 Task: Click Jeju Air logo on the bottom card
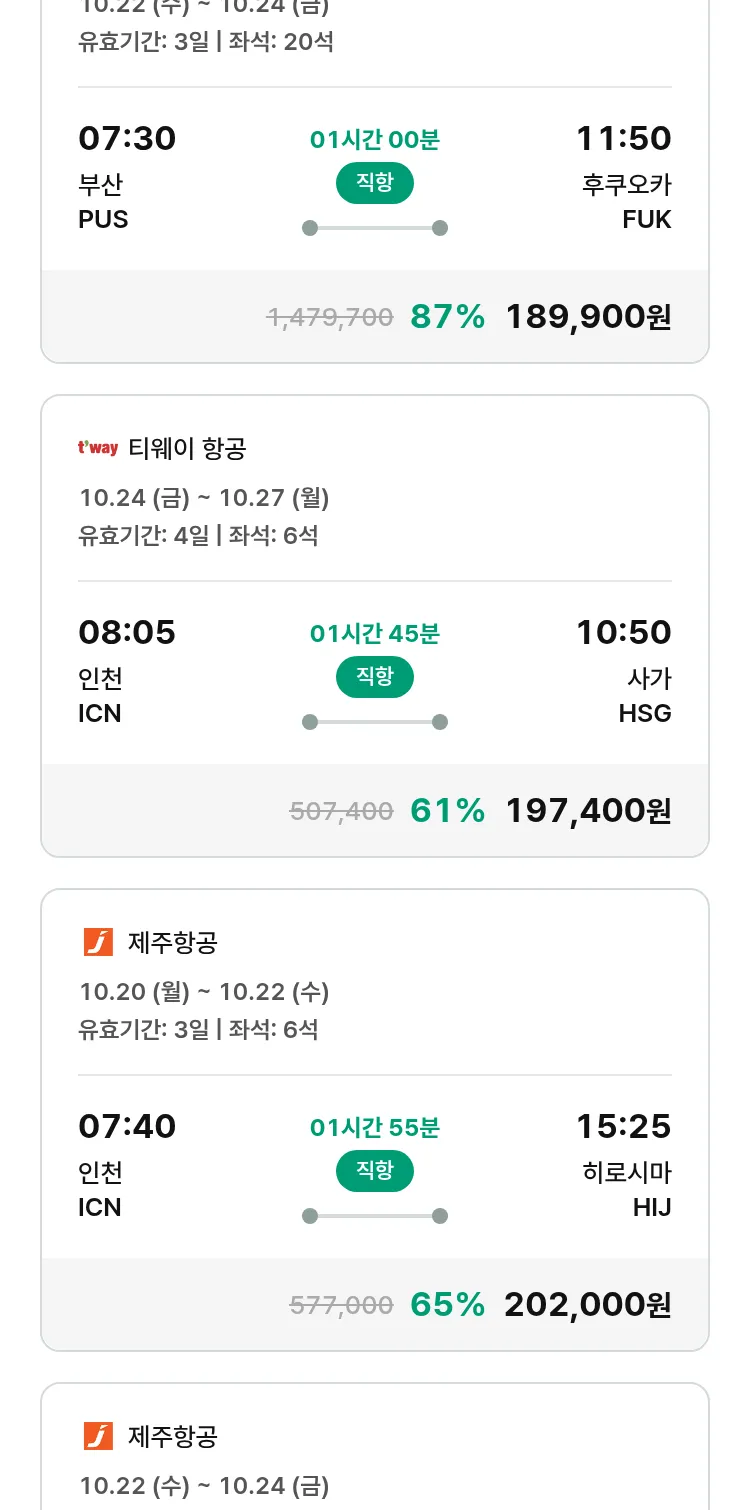[98, 1436]
